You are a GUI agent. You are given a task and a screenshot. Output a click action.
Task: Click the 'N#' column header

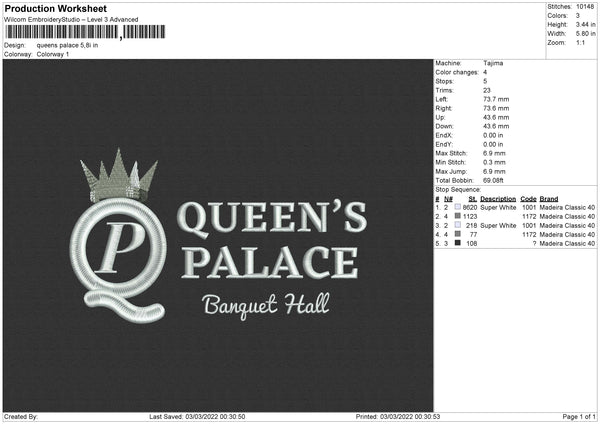point(448,199)
